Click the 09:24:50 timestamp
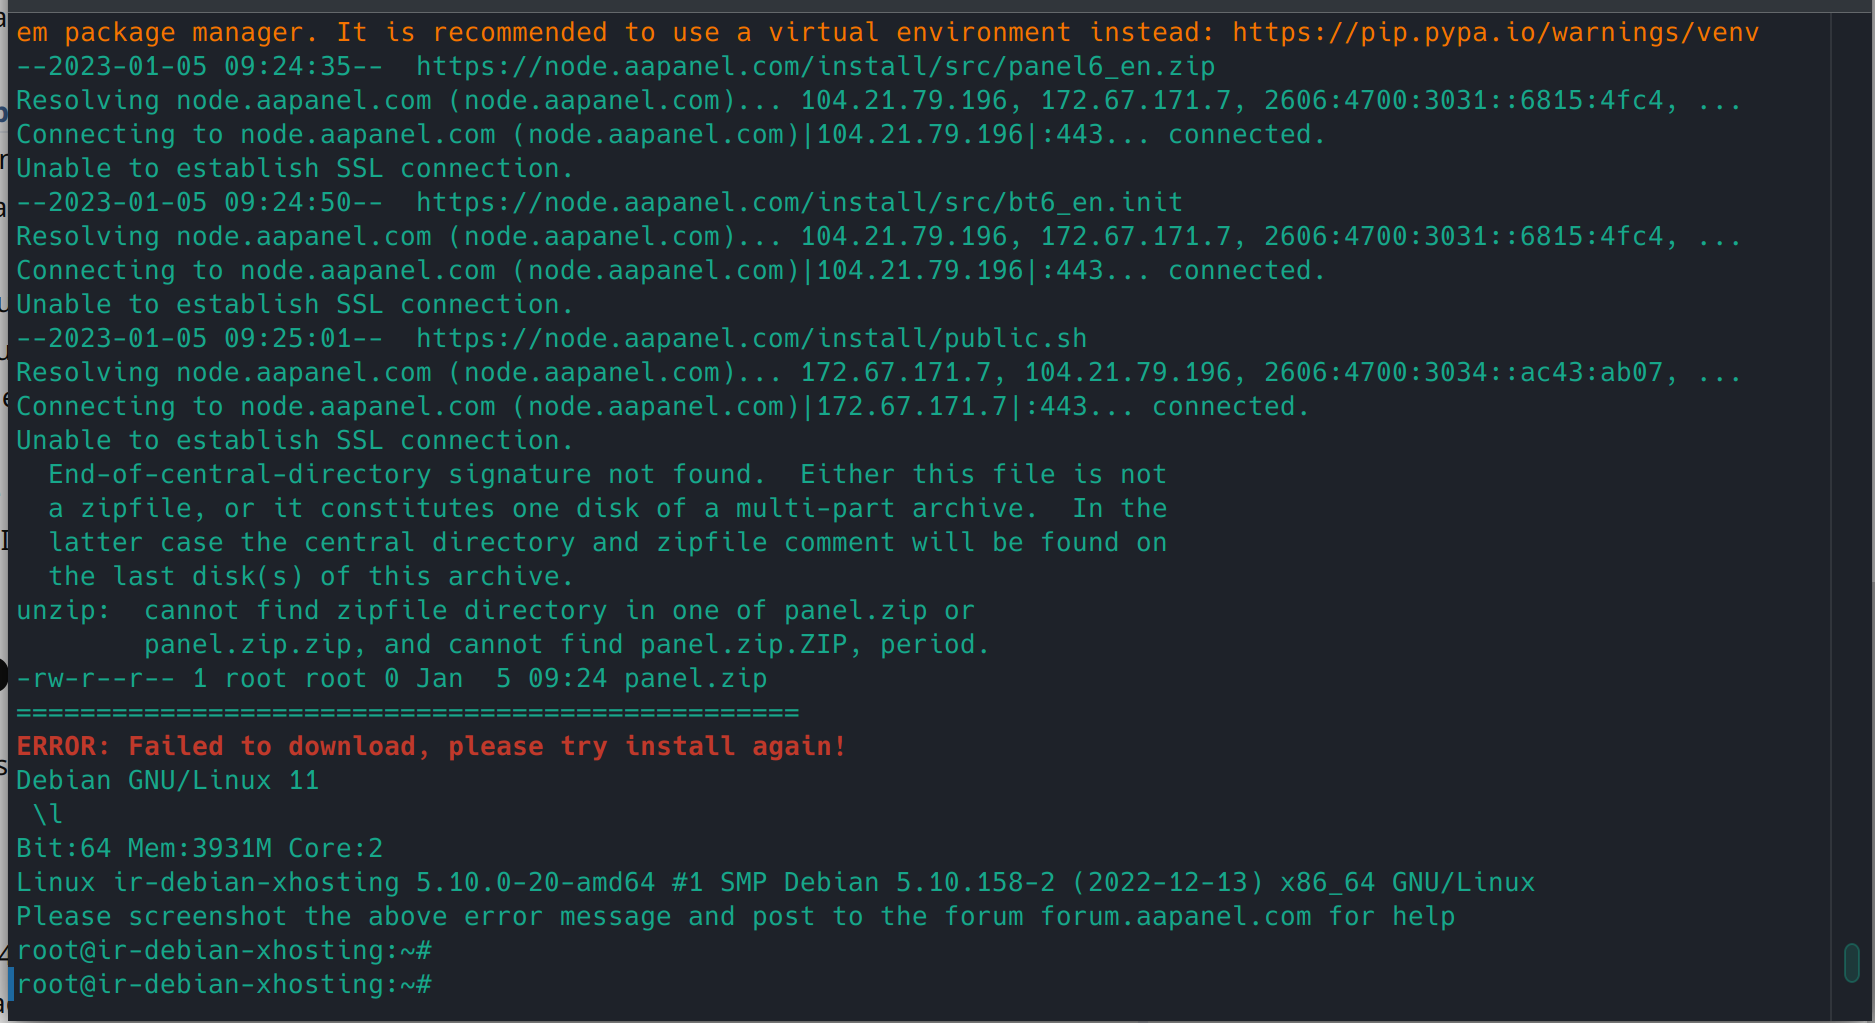Image resolution: width=1875 pixels, height=1023 pixels. coord(288,203)
